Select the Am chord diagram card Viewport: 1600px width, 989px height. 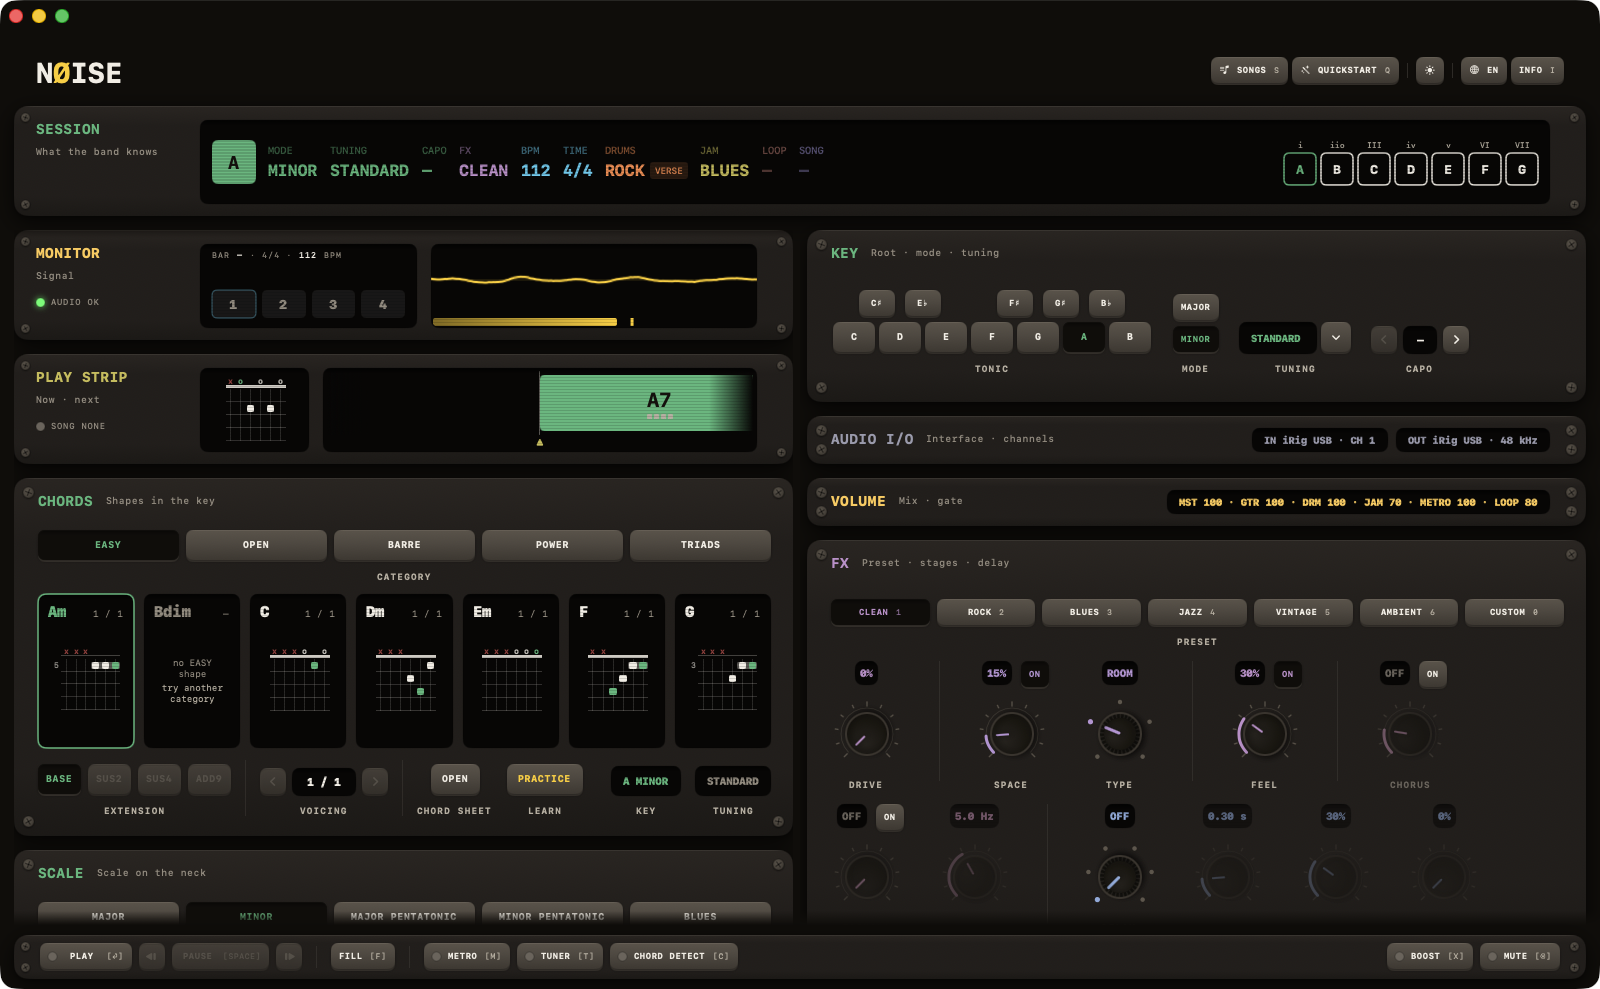pos(86,671)
